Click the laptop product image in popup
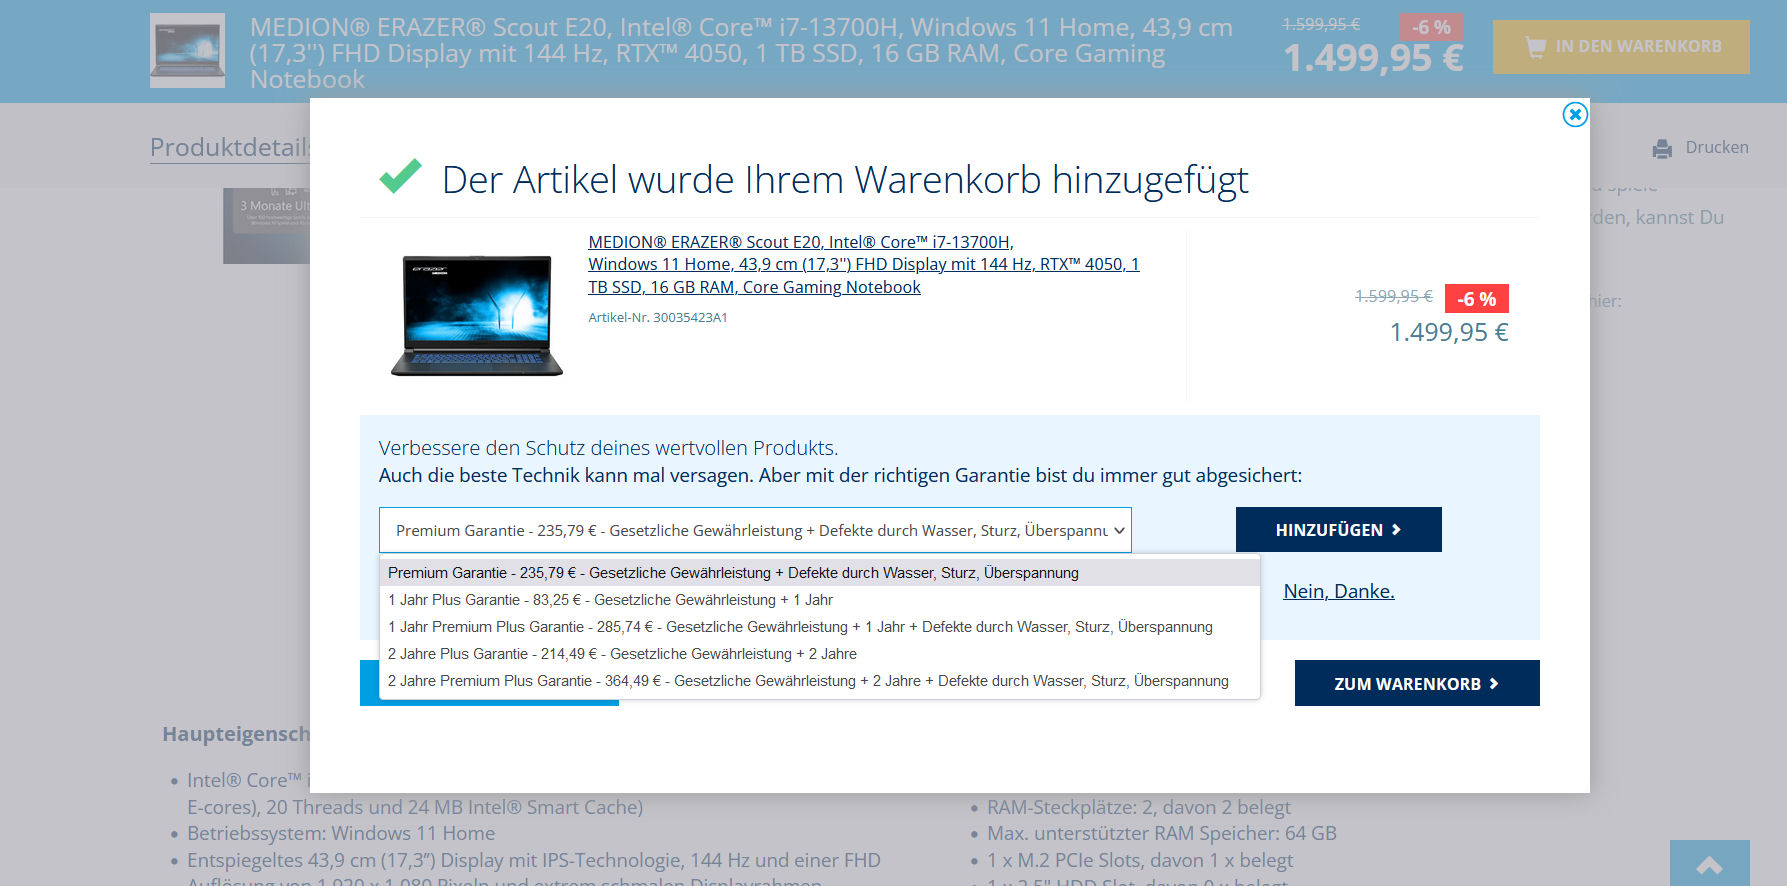Screen dimensions: 1787x886 click(477, 315)
